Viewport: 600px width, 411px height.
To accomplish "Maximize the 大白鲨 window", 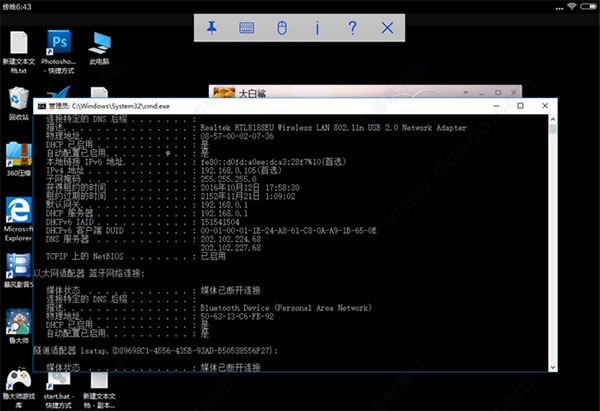I will pos(498,93).
